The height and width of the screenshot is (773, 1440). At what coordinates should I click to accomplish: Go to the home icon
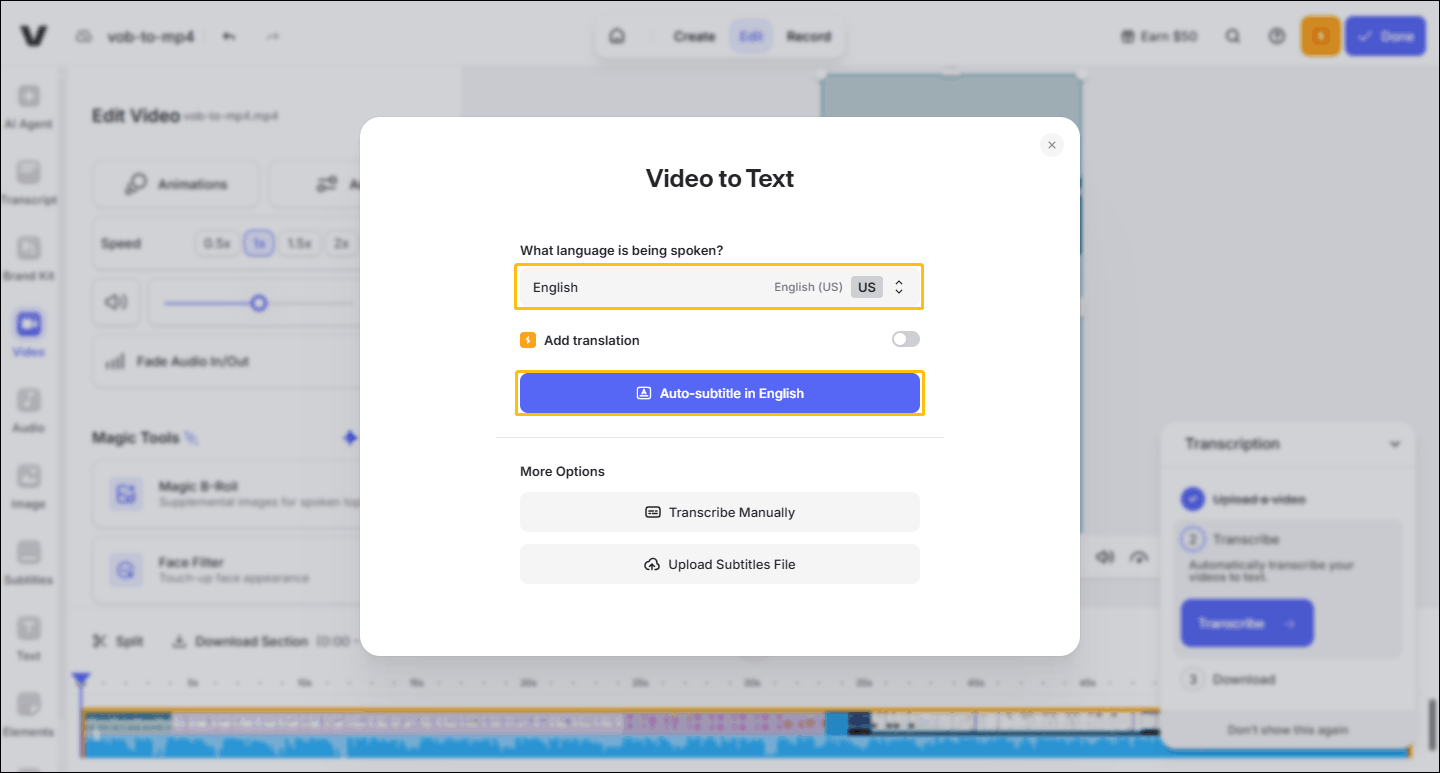click(617, 37)
